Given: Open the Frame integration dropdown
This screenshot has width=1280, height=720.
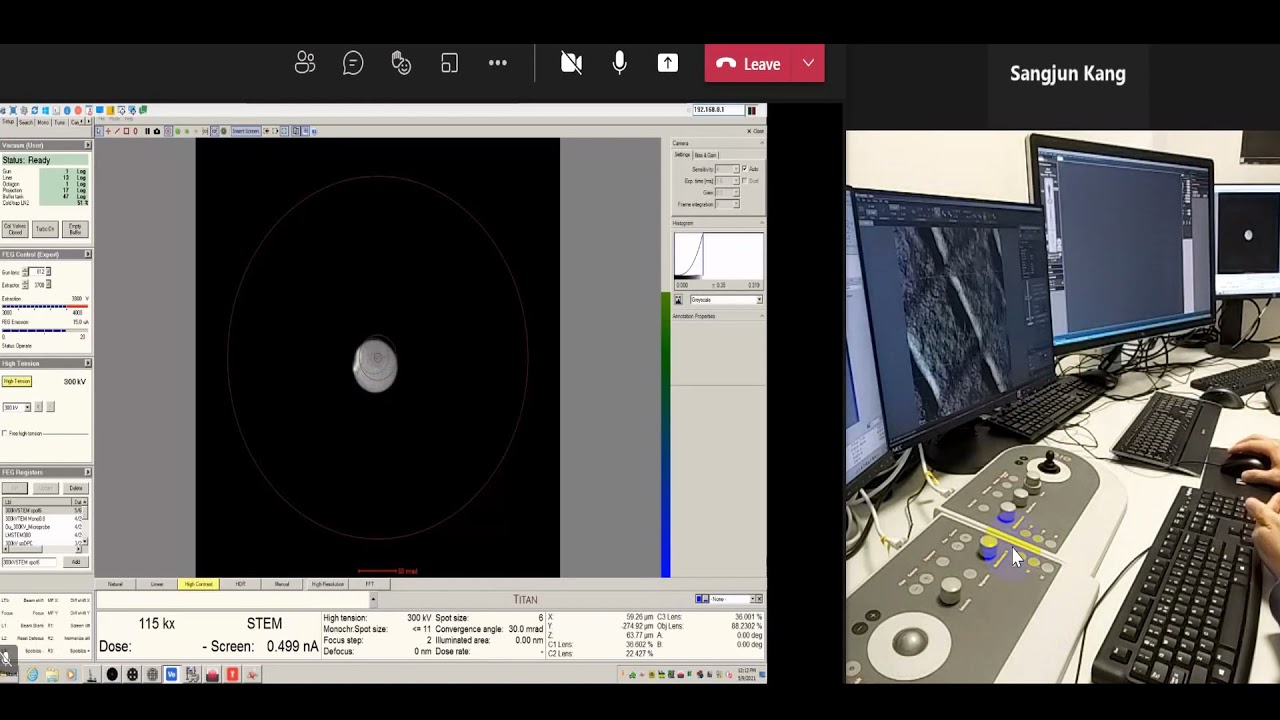Looking at the screenshot, I should (x=727, y=204).
